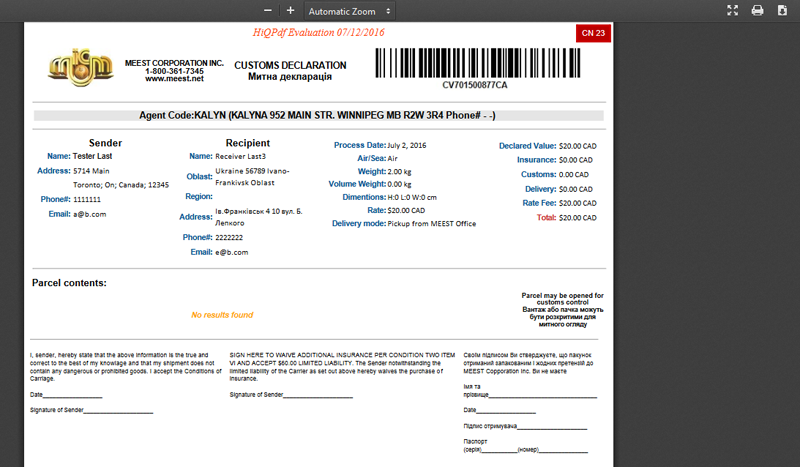Click the 1-800-361-7345 phone number
800x467 pixels.
[x=174, y=71]
